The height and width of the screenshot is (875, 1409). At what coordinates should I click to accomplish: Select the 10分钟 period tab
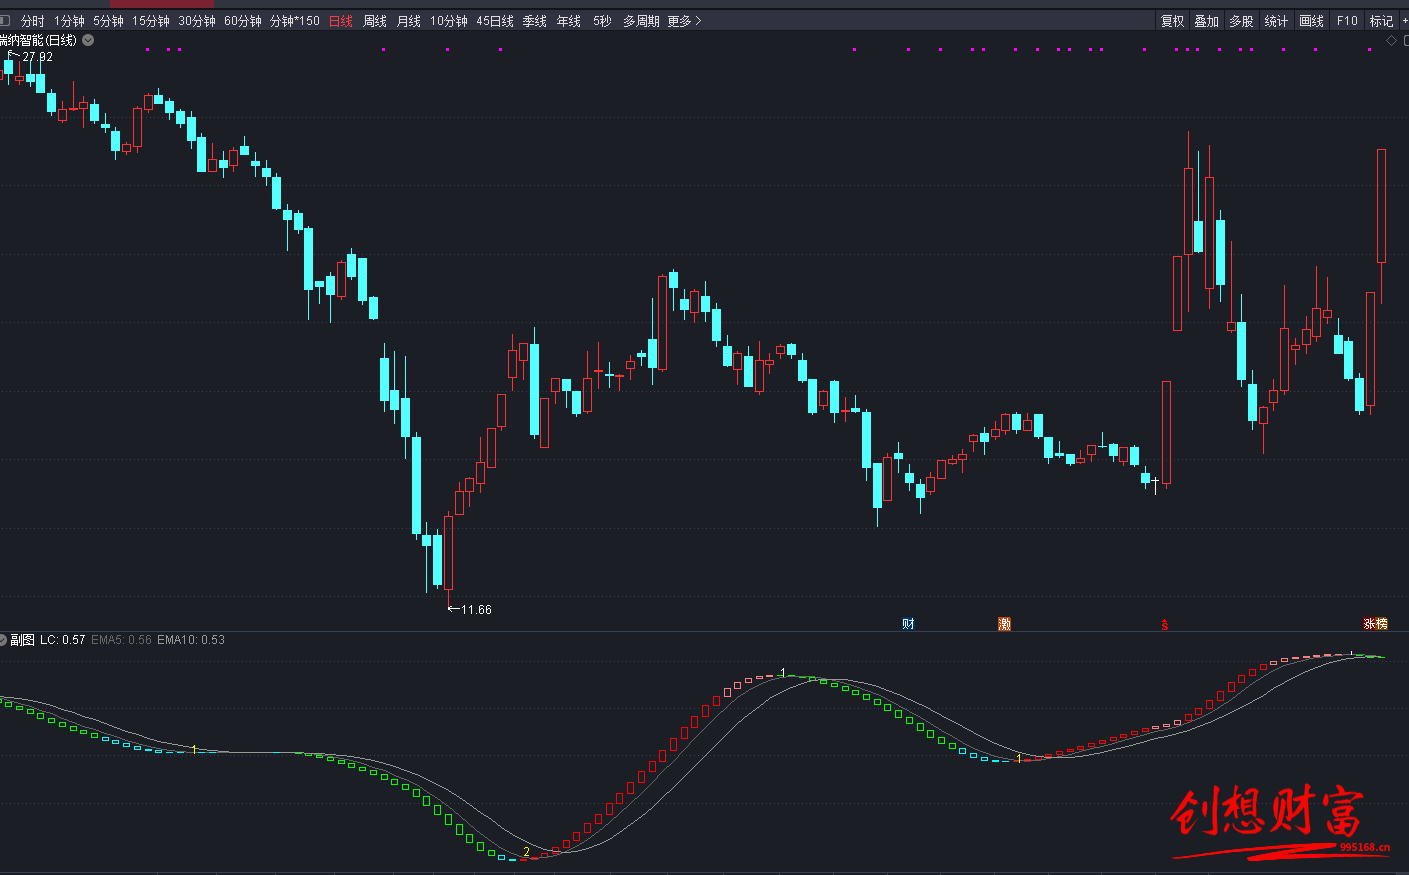coord(449,21)
